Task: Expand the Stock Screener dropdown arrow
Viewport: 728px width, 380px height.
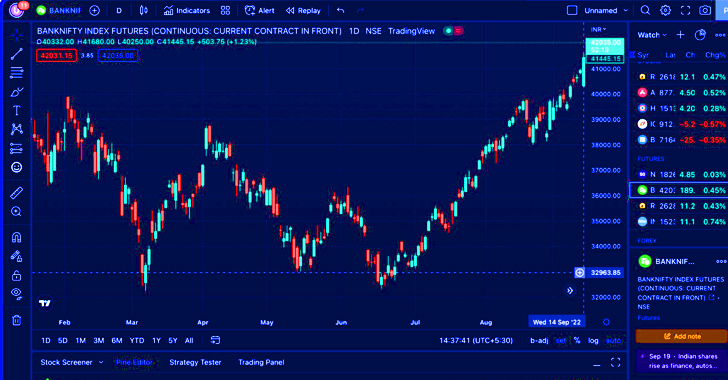Action: point(101,362)
